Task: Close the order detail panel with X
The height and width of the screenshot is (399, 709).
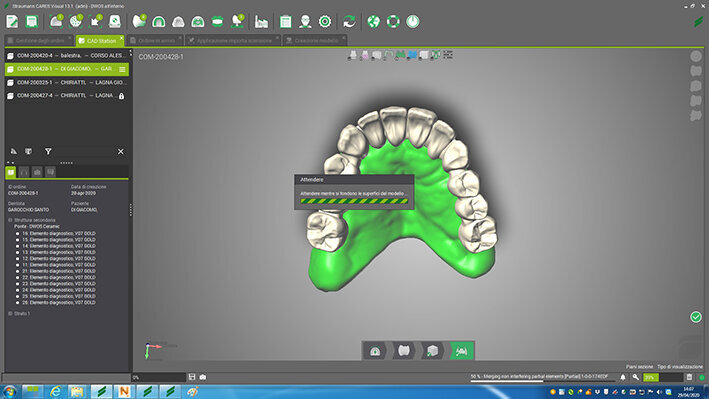Action: (x=121, y=152)
